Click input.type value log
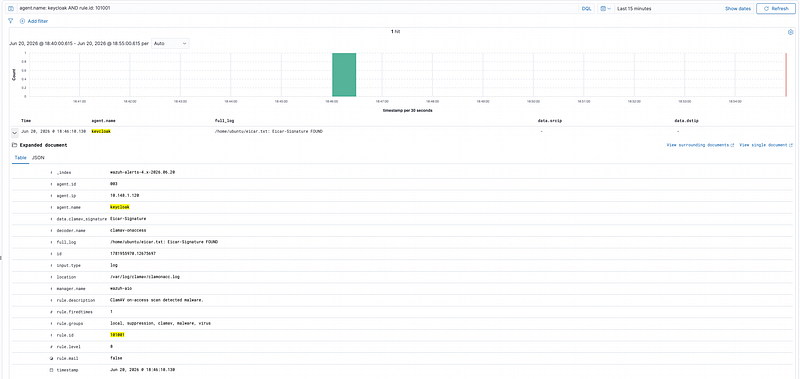Screen dimensions: 800x379 pyautogui.click(x=114, y=265)
